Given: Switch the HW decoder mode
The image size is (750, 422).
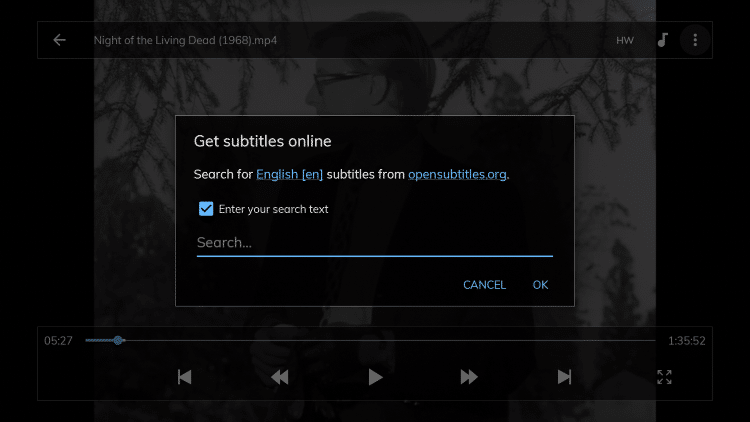Looking at the screenshot, I should coord(625,40).
